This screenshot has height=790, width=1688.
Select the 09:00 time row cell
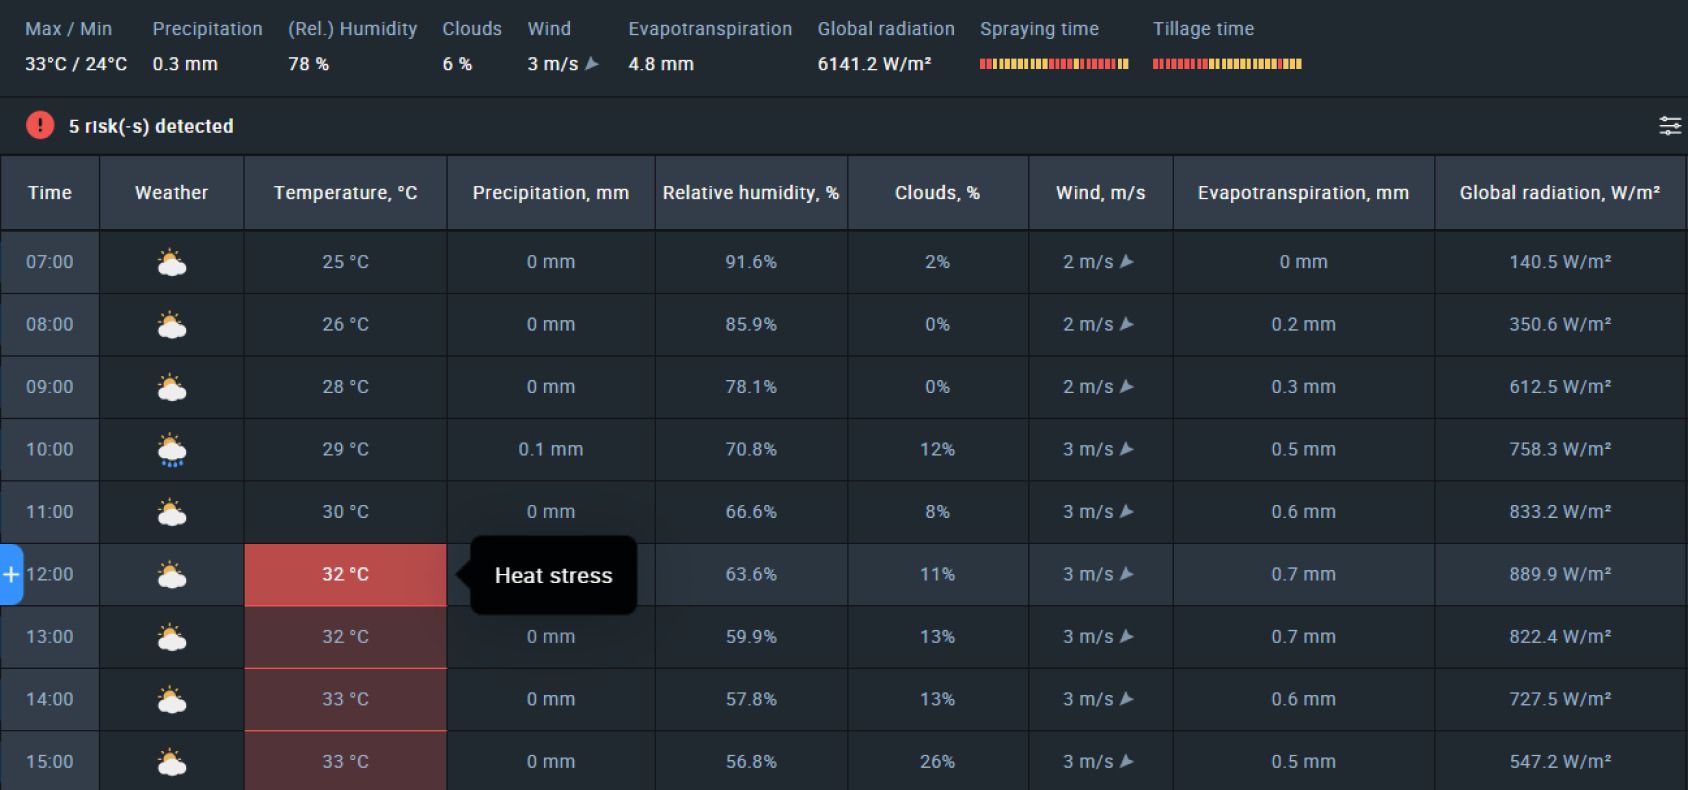pos(50,387)
